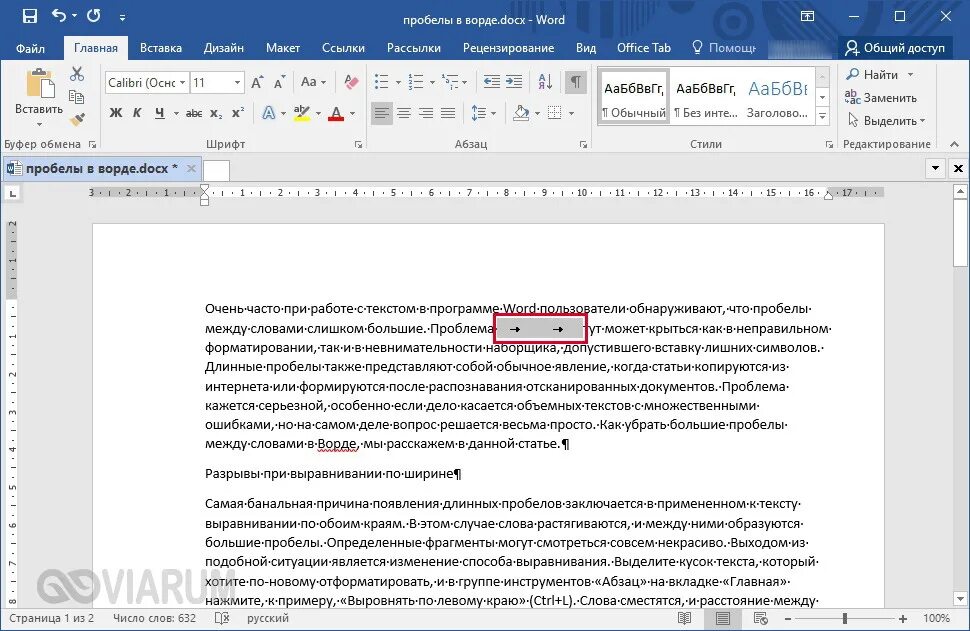Align text to the left
The image size is (970, 631).
pos(382,113)
